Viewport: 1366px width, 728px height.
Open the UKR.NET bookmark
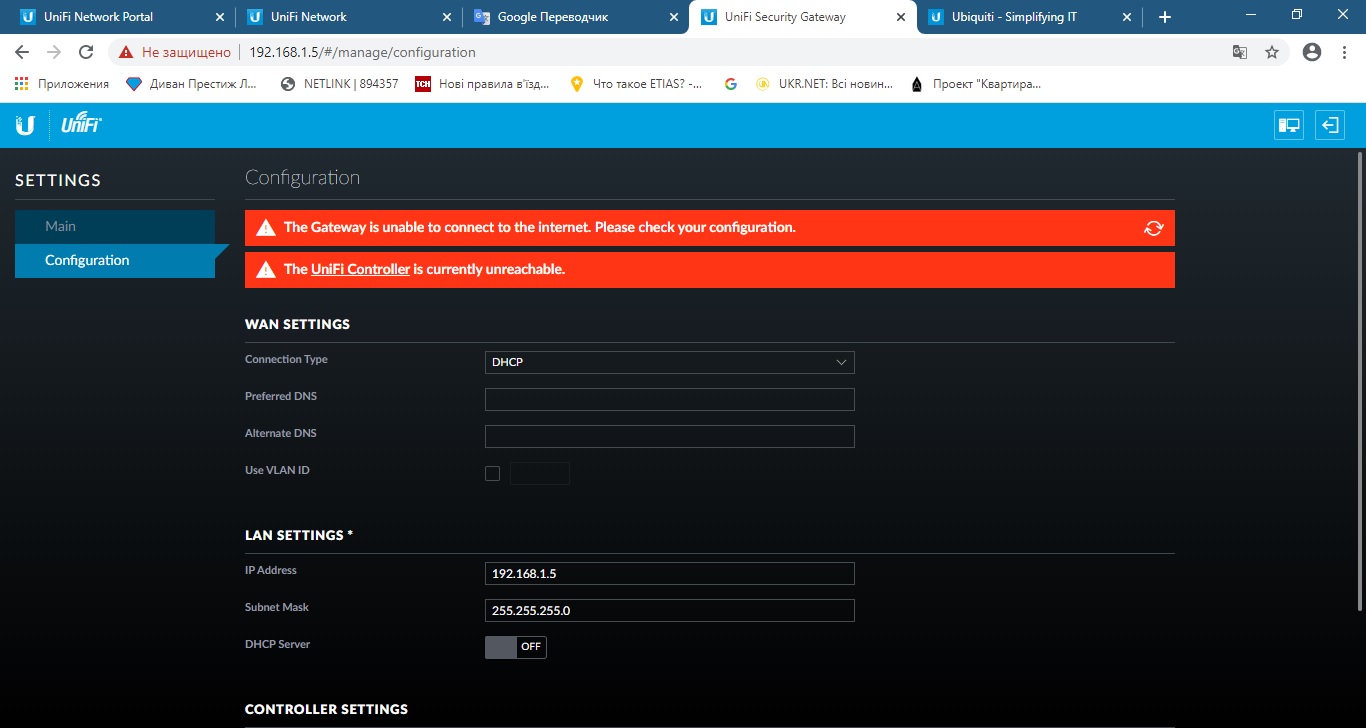[824, 84]
